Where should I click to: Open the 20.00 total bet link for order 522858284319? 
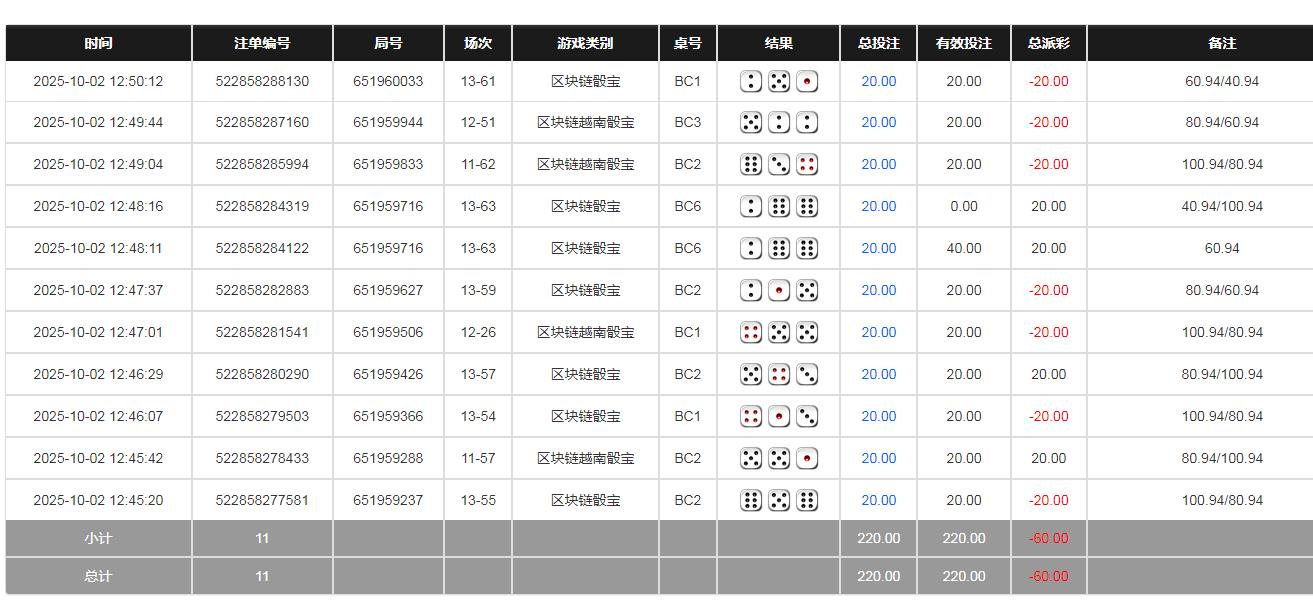pyautogui.click(x=877, y=206)
